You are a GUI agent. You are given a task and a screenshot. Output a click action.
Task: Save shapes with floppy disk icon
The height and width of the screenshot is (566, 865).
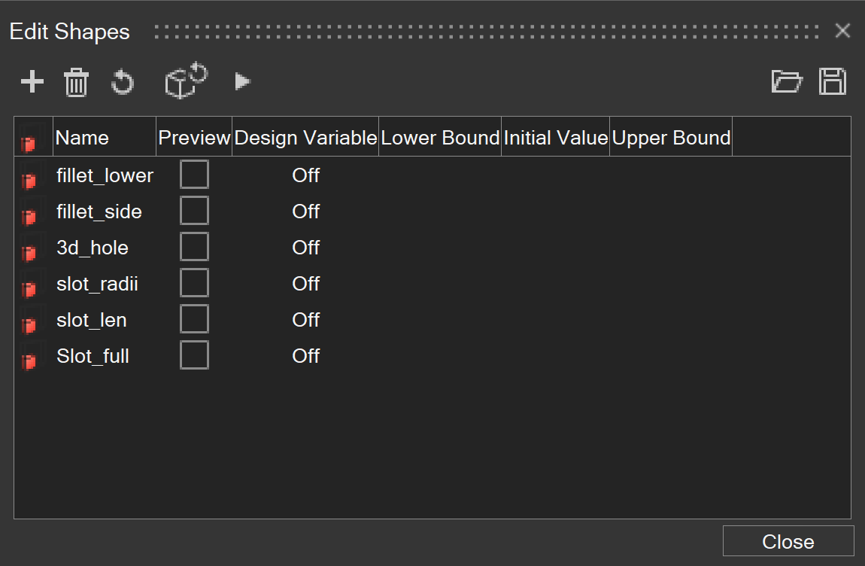[832, 82]
